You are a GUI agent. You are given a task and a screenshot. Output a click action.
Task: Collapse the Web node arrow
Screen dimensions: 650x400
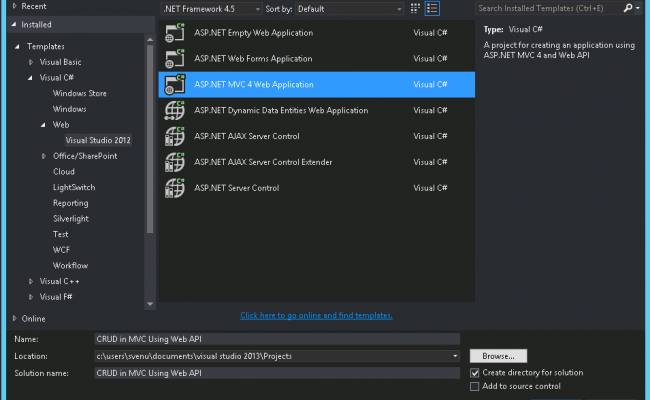click(x=43, y=125)
